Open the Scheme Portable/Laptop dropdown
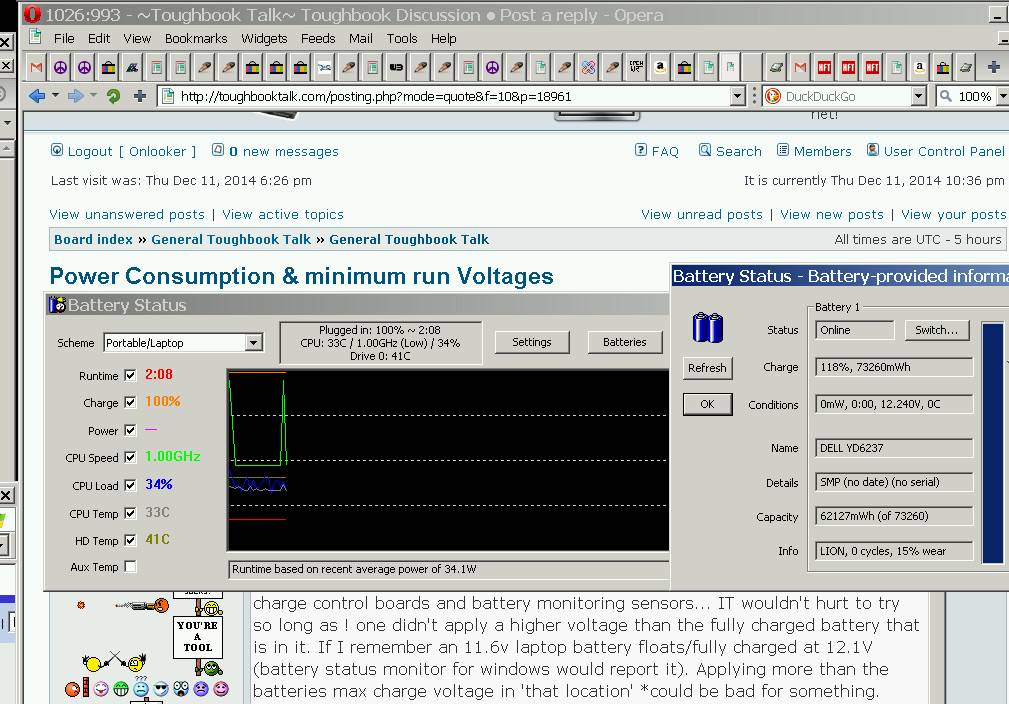 click(254, 342)
